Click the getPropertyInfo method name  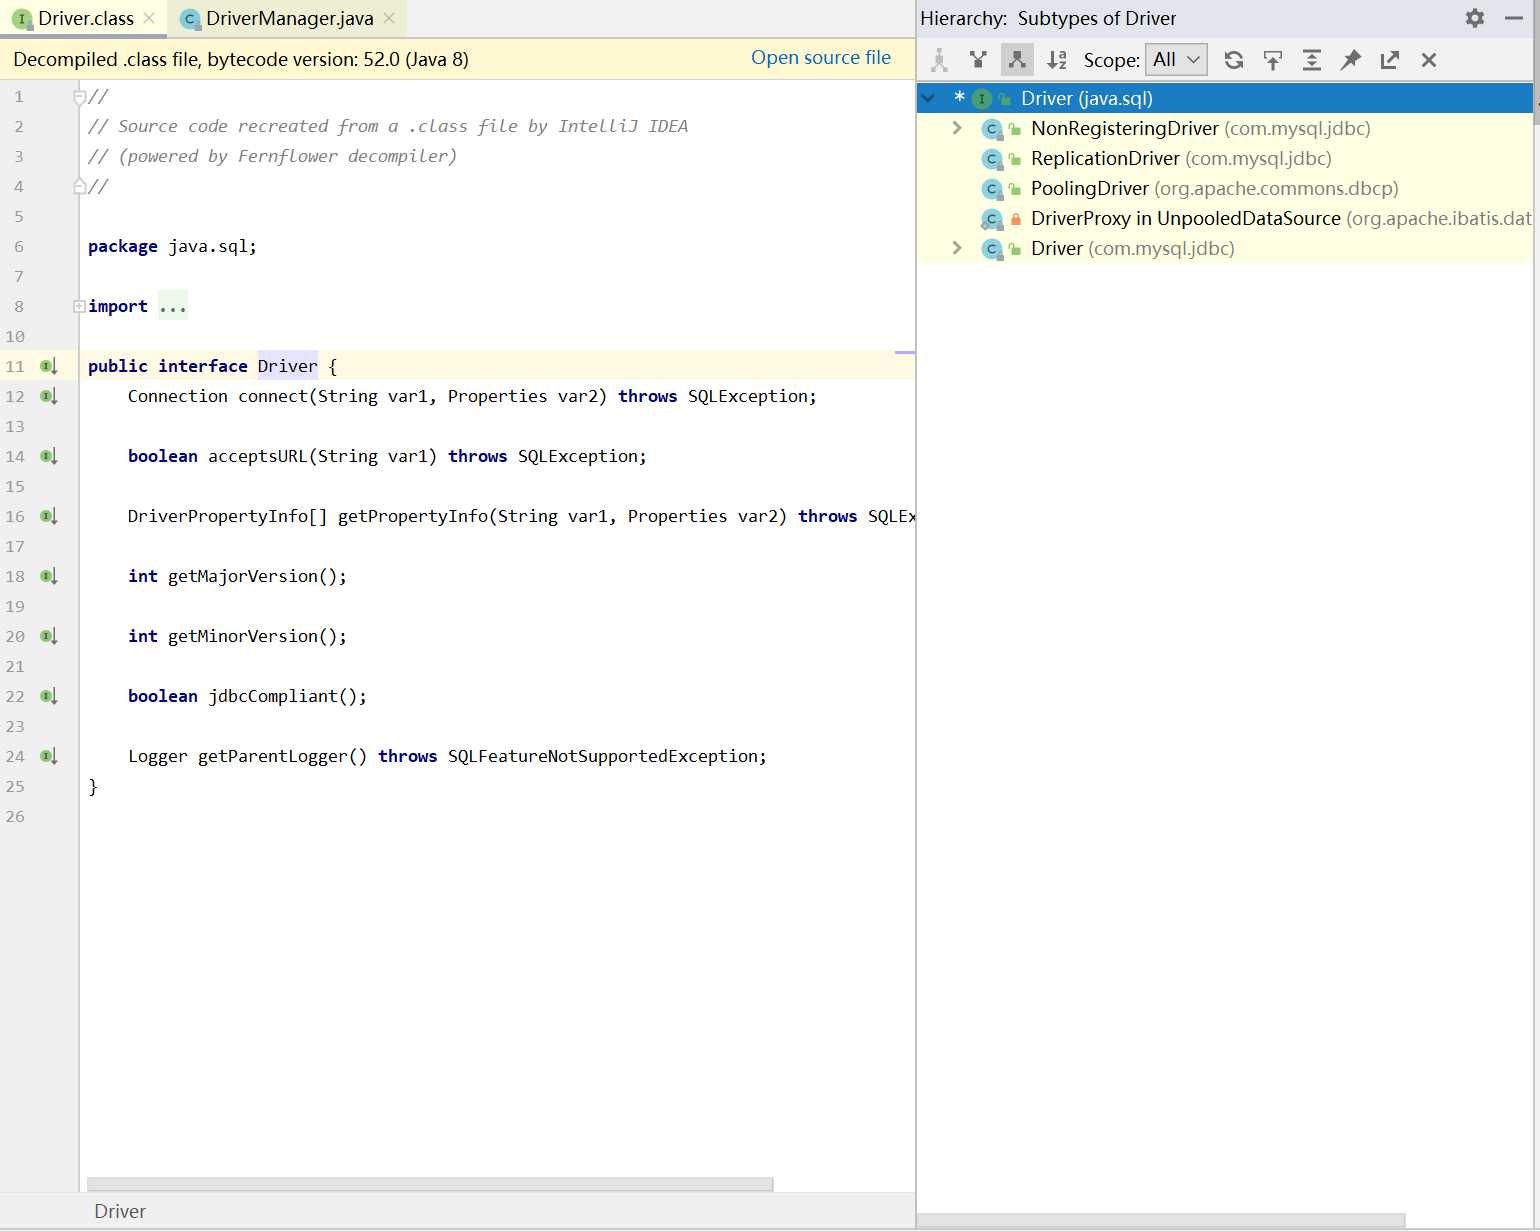pos(413,516)
